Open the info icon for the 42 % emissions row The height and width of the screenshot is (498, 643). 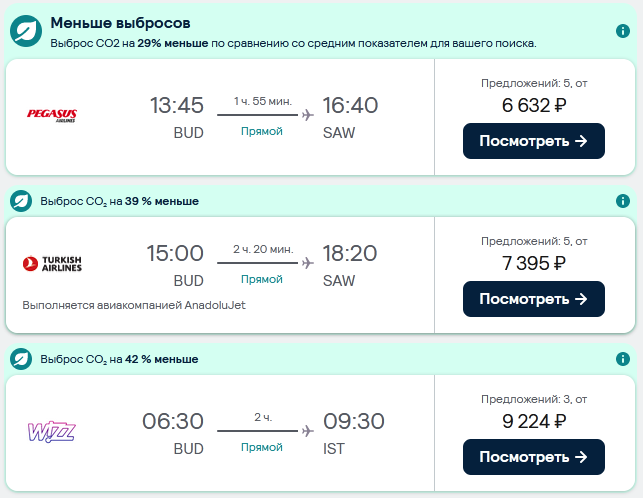pyautogui.click(x=622, y=359)
